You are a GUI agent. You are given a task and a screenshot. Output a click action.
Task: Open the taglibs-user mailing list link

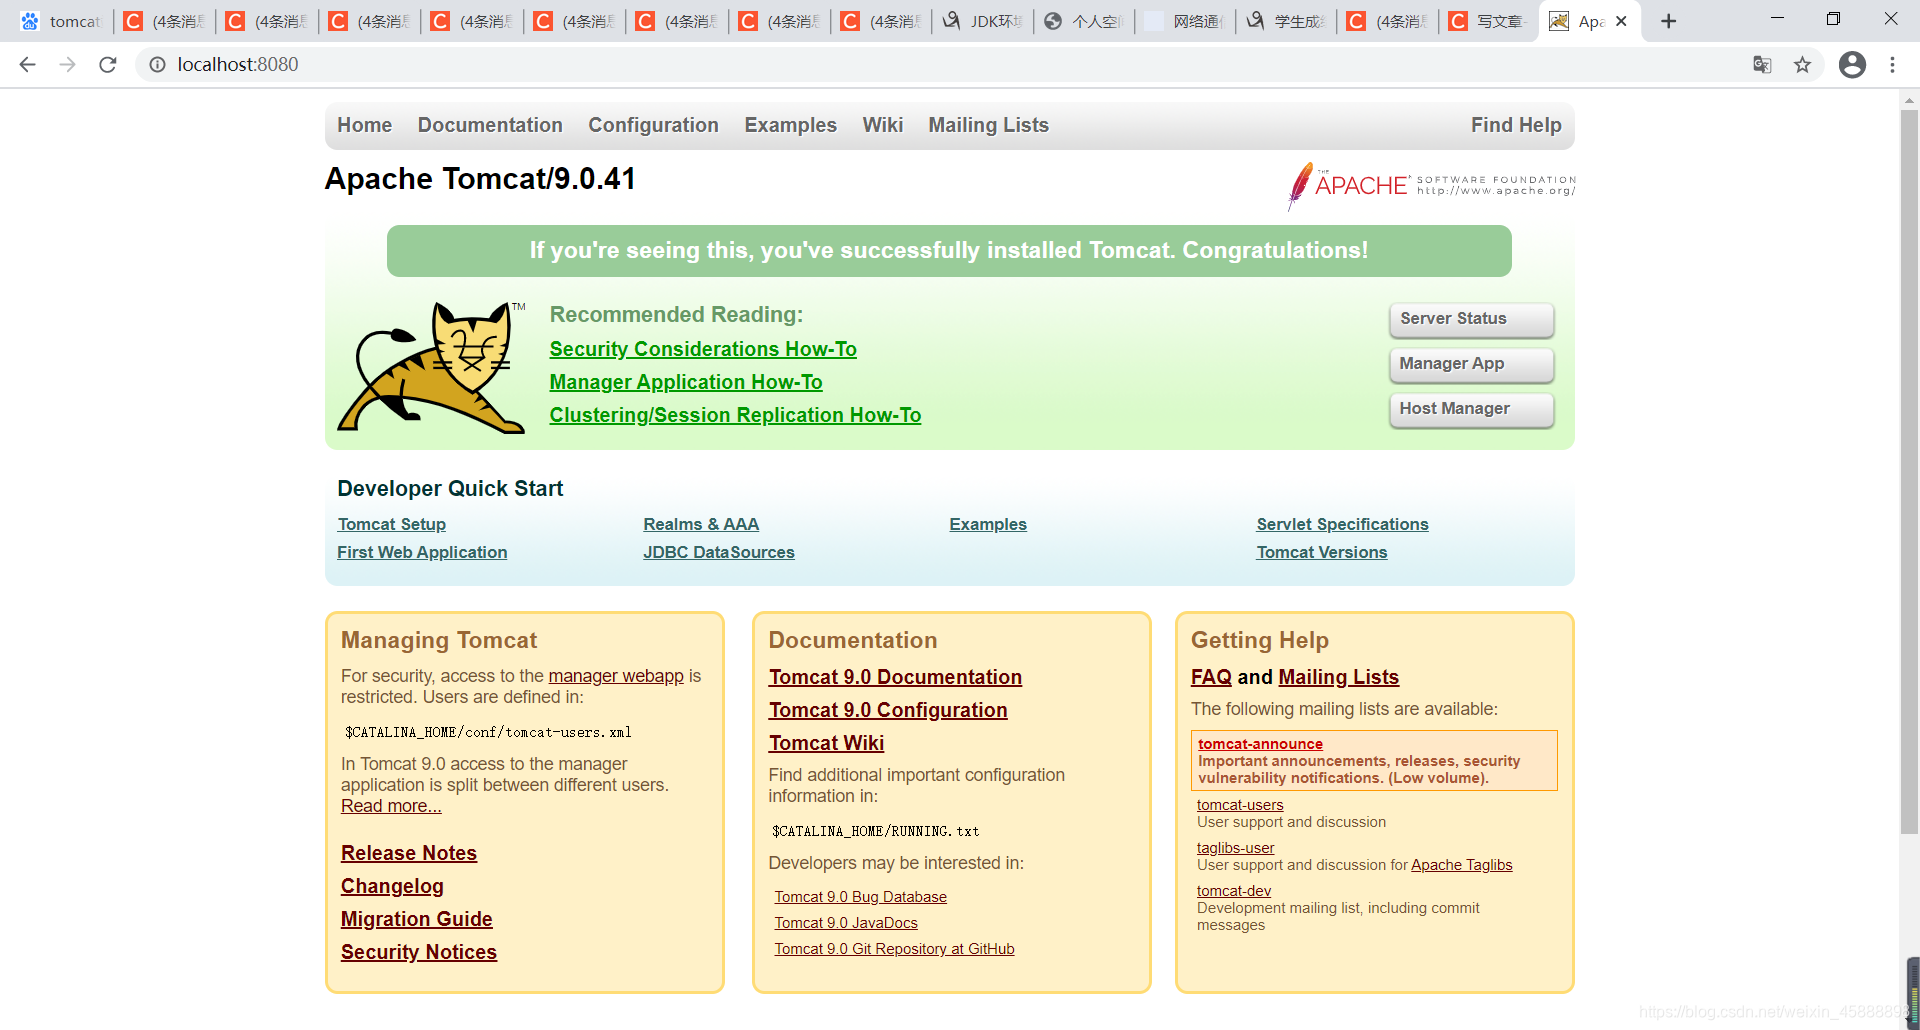point(1235,848)
